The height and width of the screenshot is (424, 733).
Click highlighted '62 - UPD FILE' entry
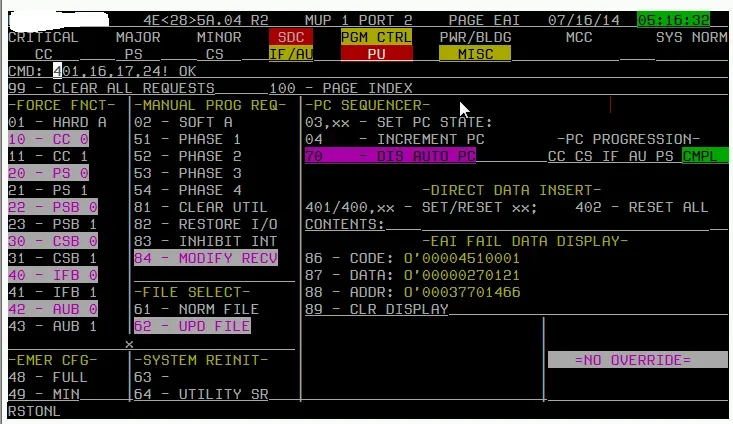[192, 326]
